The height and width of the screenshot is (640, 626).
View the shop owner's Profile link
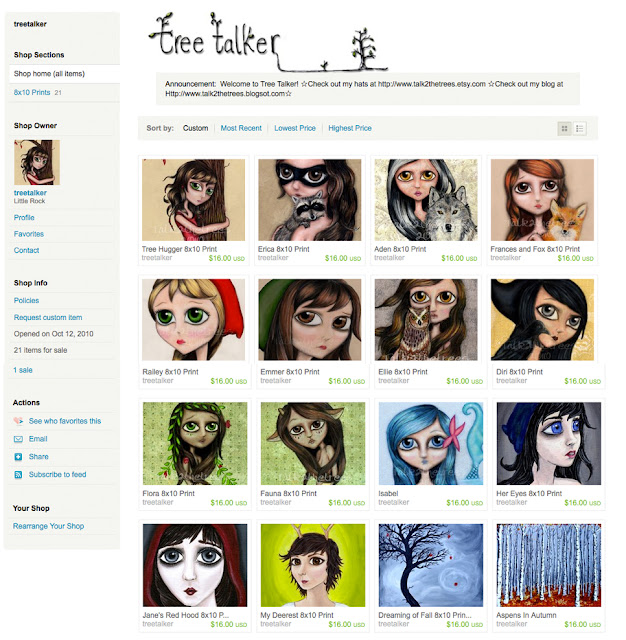[x=24, y=218]
